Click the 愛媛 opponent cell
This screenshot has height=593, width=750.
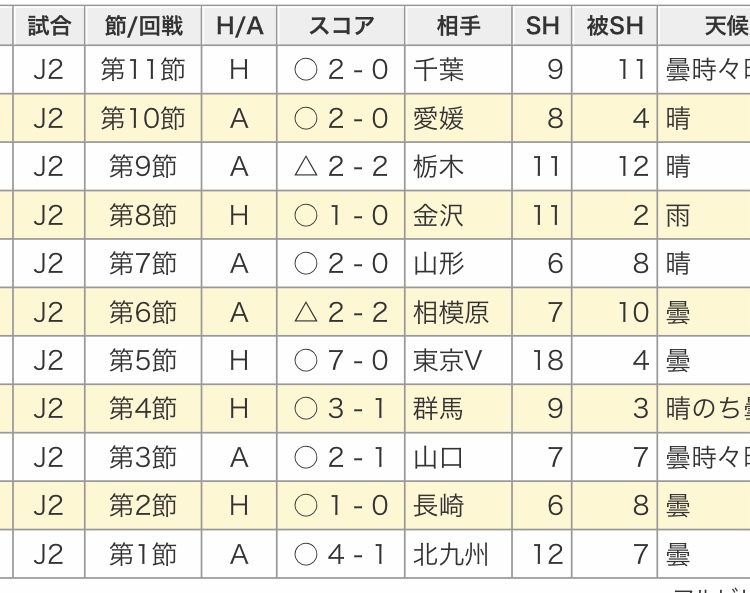click(438, 119)
